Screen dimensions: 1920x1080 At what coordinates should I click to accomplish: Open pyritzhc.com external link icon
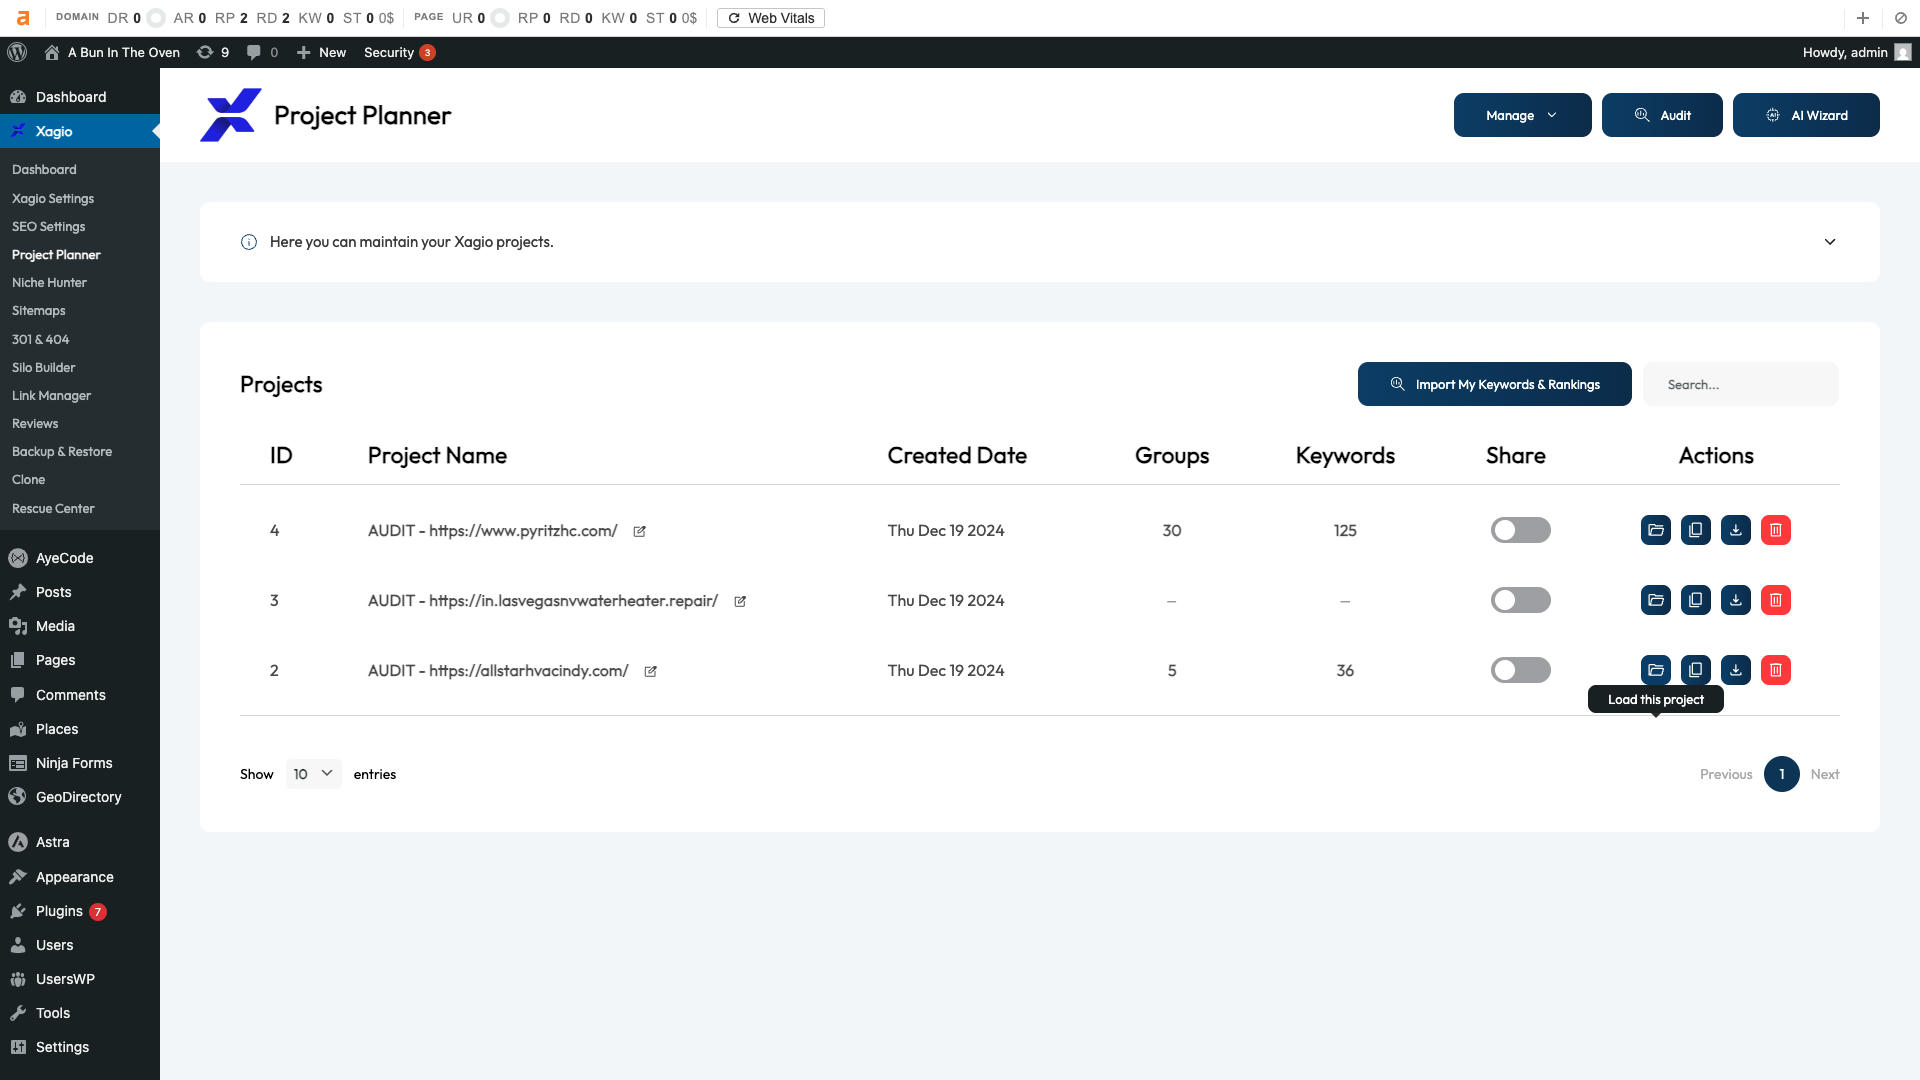[x=639, y=531]
